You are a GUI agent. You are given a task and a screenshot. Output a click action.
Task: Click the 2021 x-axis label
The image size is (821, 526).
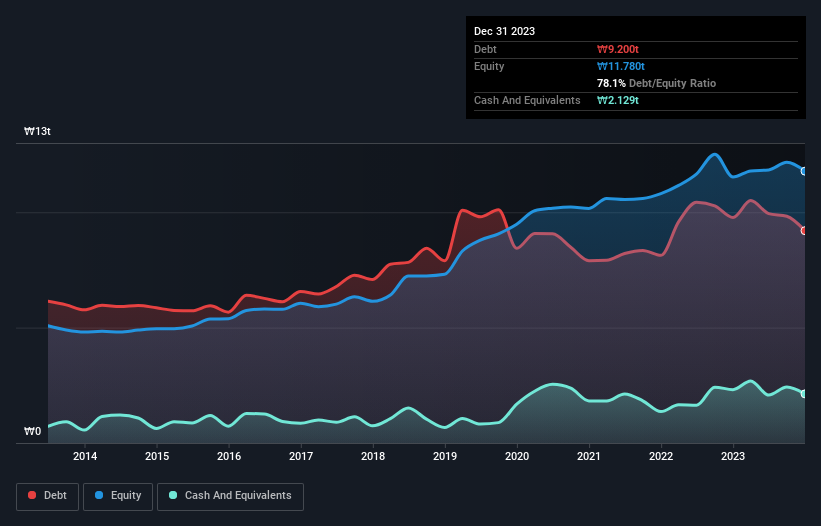pyautogui.click(x=589, y=456)
